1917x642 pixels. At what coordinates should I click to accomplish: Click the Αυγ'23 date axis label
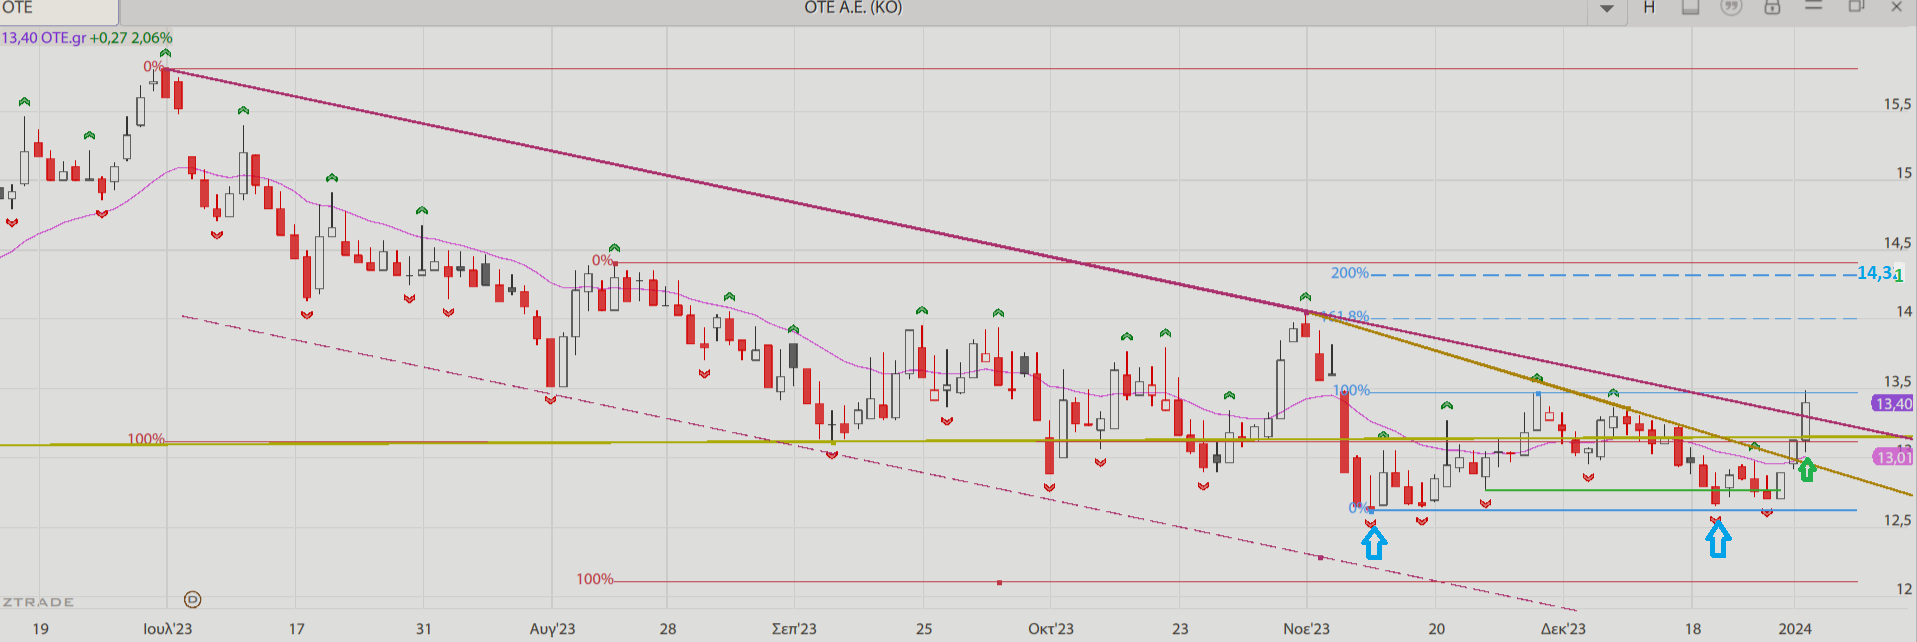tap(552, 629)
